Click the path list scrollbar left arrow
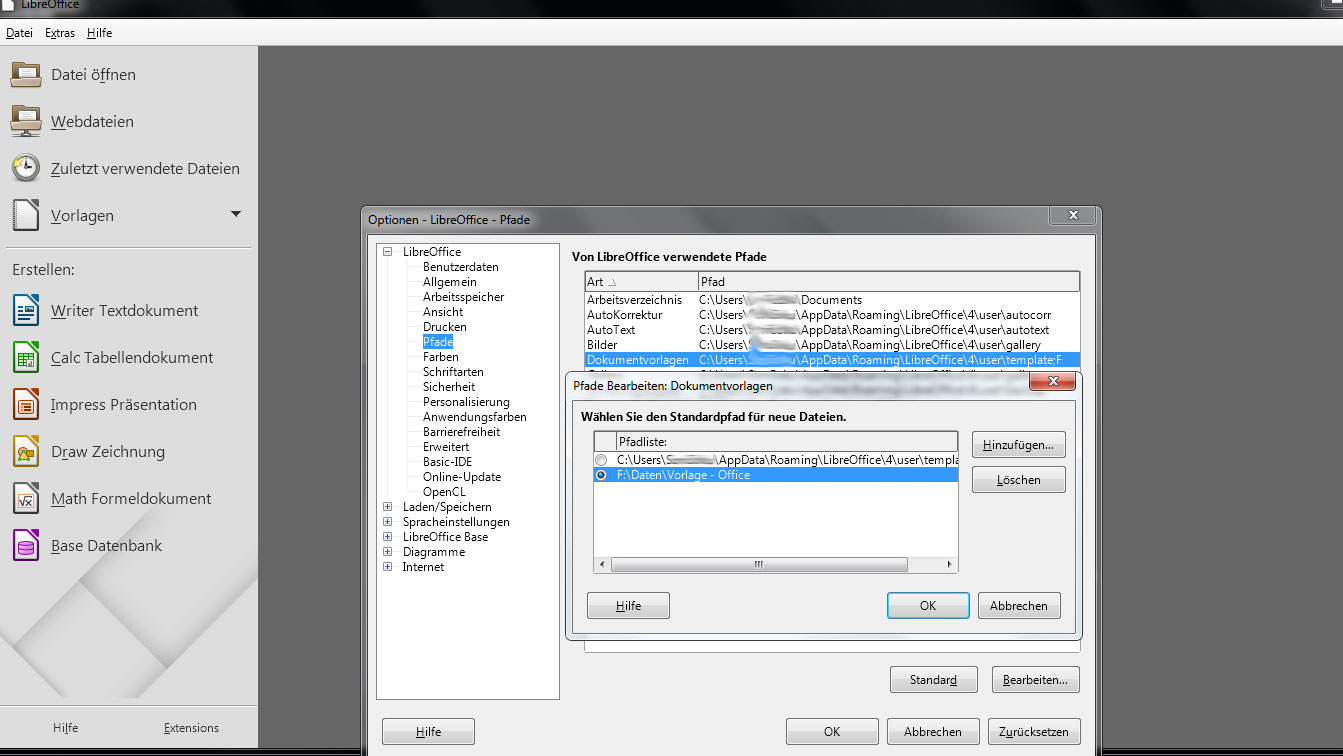The width and height of the screenshot is (1343, 756). 602,565
